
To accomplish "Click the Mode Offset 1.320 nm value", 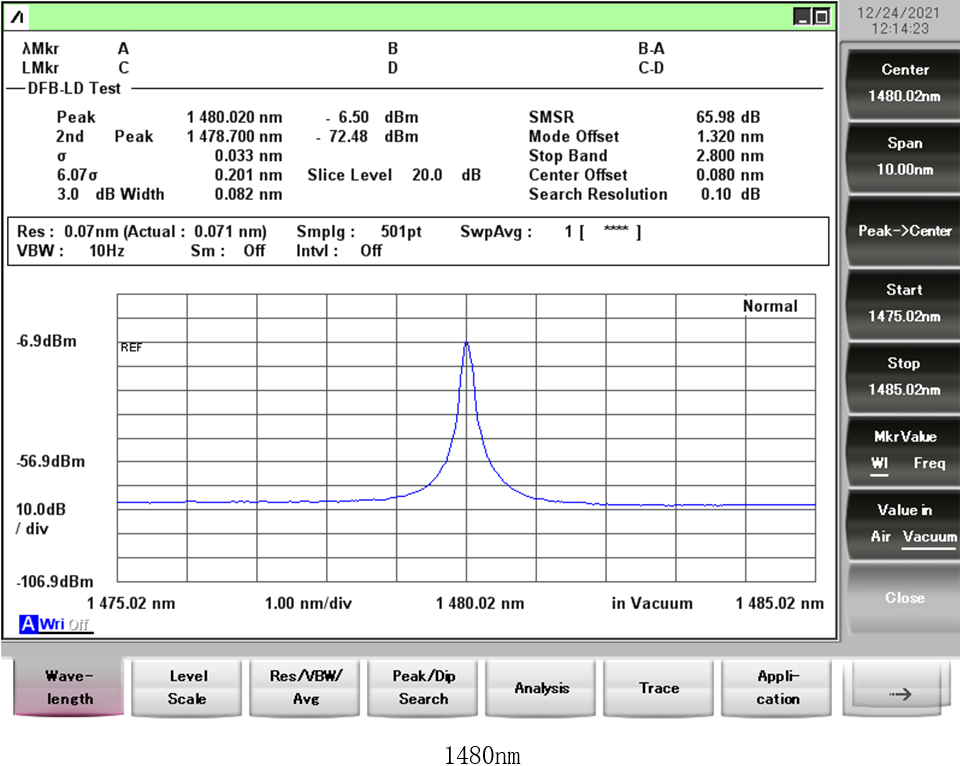I will (x=730, y=137).
